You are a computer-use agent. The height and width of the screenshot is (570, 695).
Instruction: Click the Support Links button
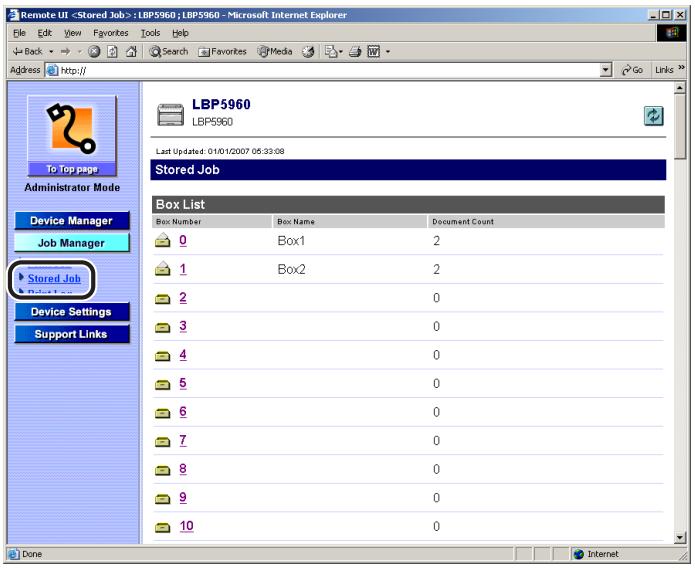pyautogui.click(x=72, y=334)
